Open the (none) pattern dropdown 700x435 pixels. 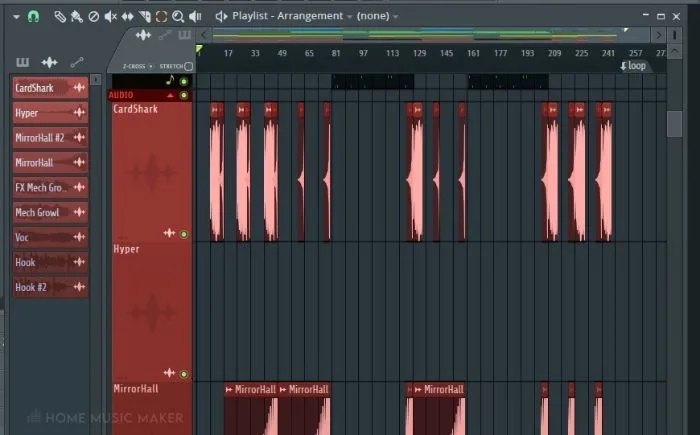coord(377,16)
